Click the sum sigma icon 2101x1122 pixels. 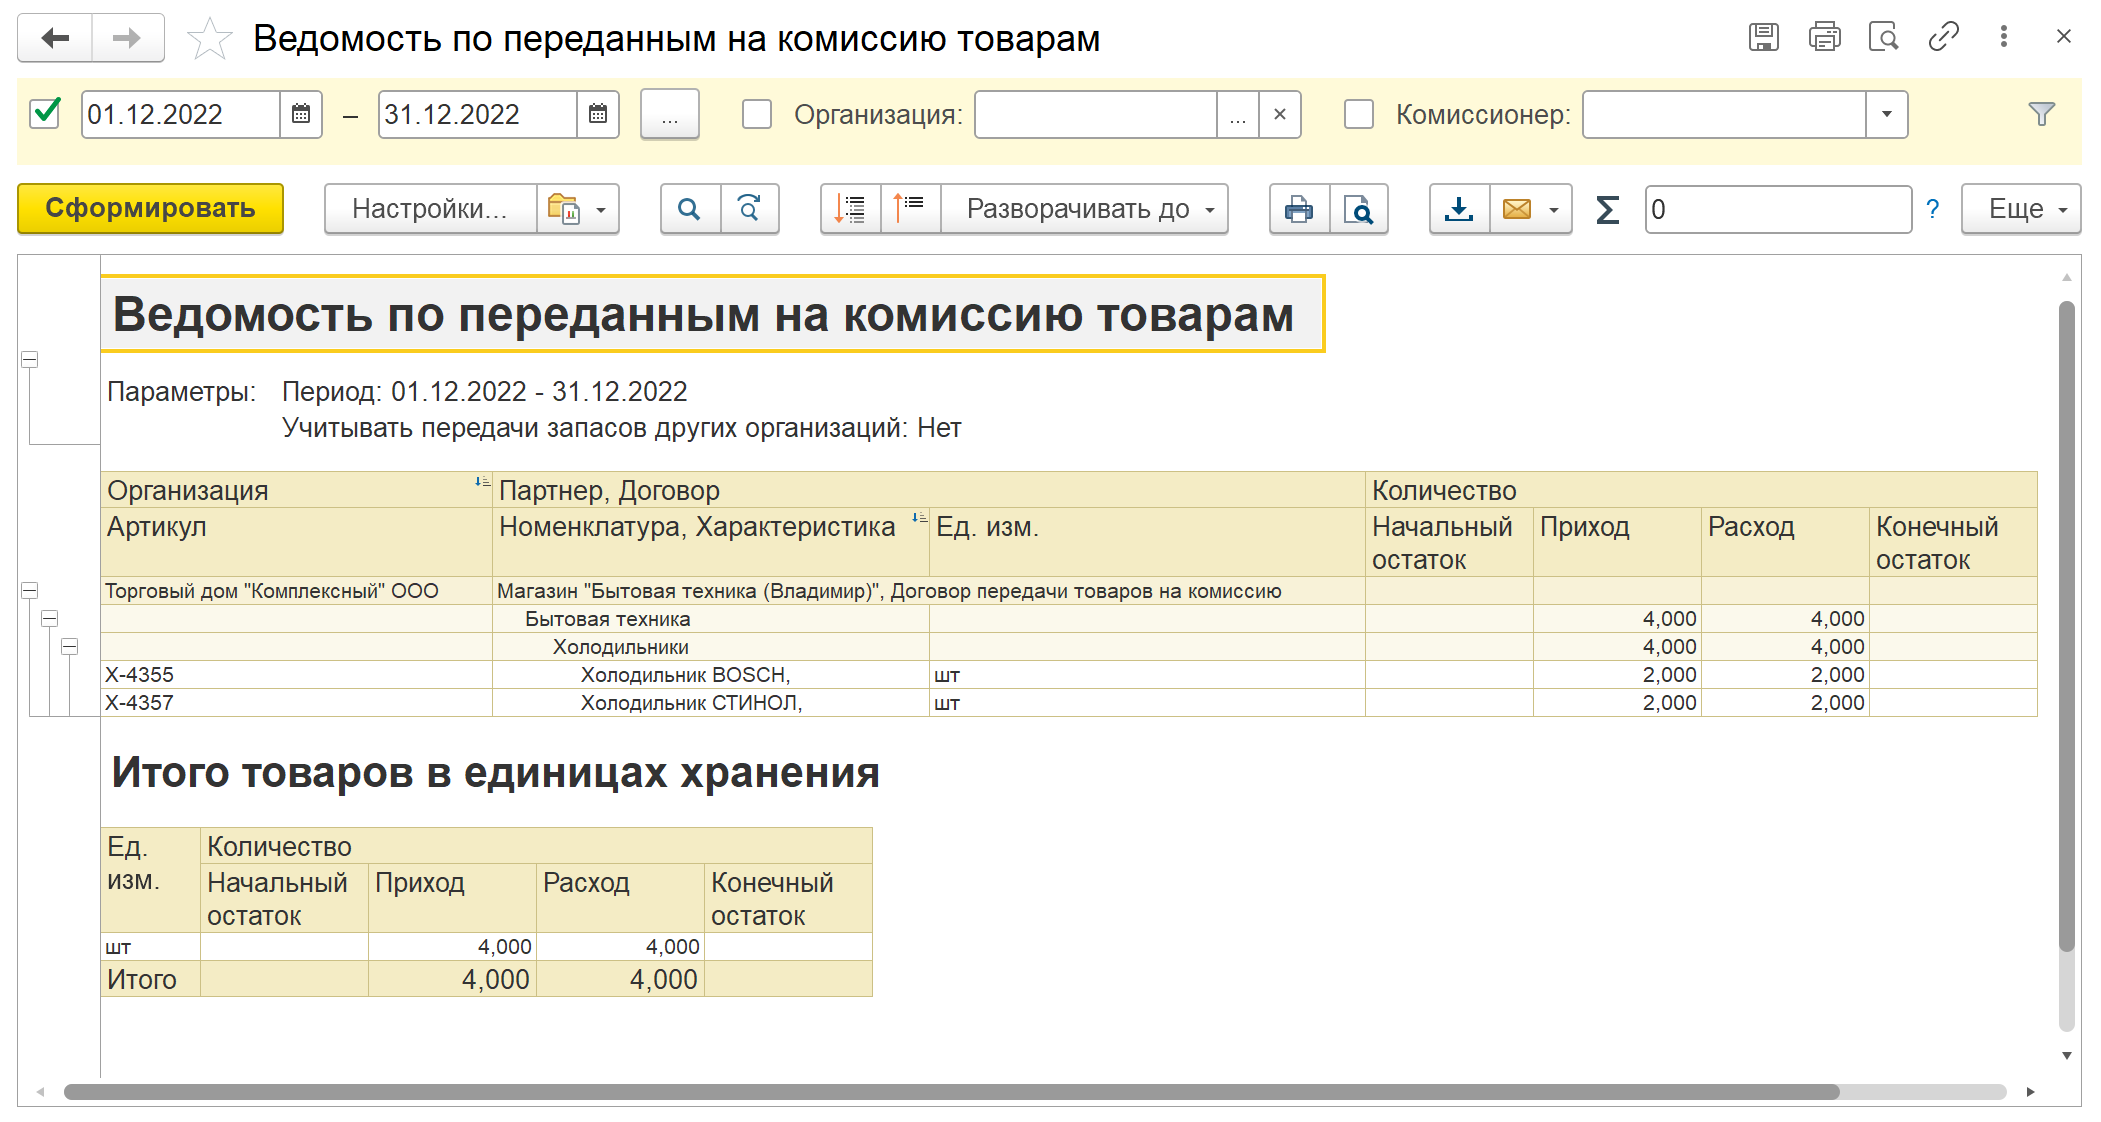point(1607,209)
